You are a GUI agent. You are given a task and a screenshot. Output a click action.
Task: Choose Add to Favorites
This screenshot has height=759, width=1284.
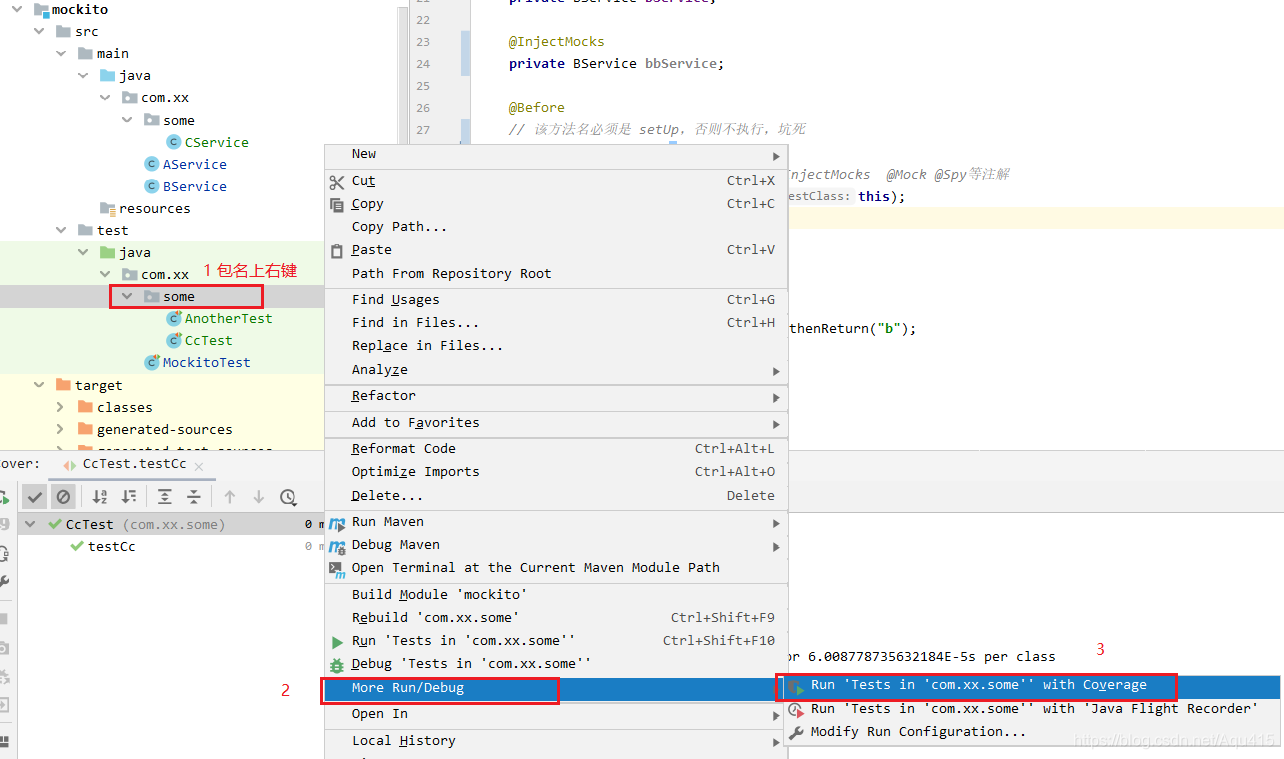[557, 422]
